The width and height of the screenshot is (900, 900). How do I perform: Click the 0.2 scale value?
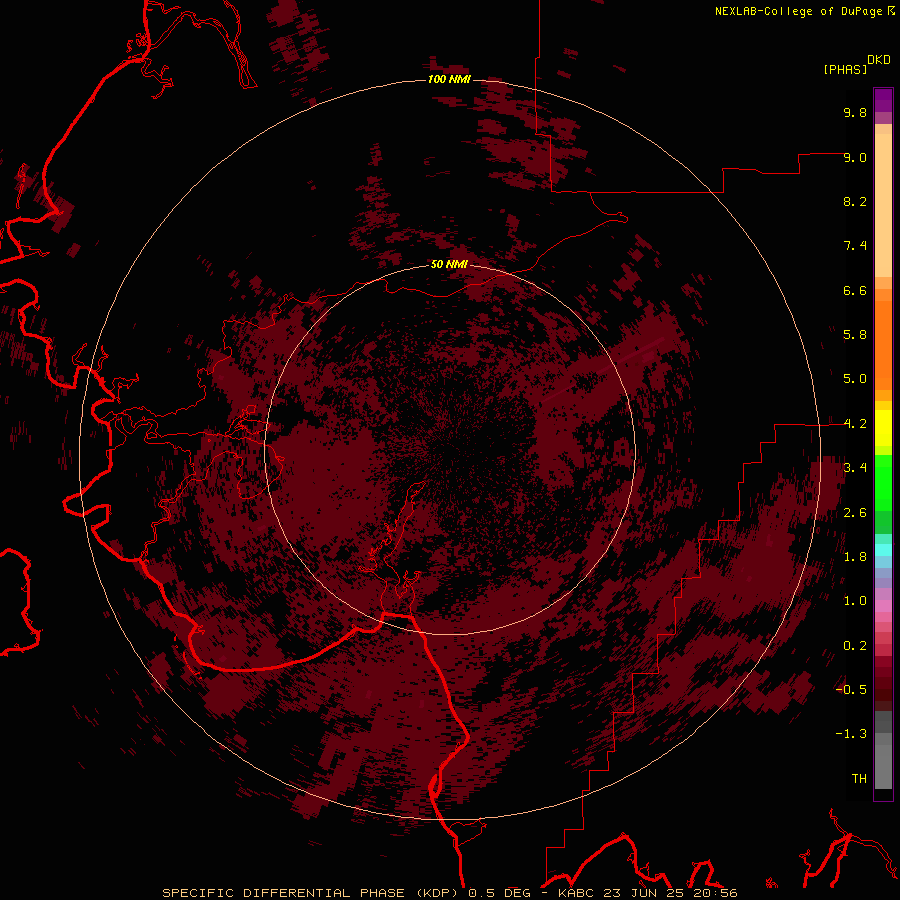855,646
